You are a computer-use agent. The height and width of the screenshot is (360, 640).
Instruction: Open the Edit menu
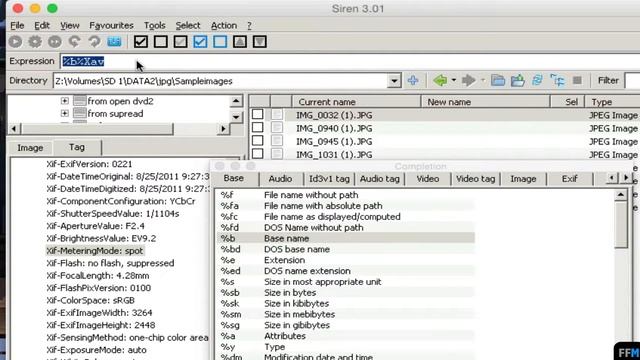[42, 25]
